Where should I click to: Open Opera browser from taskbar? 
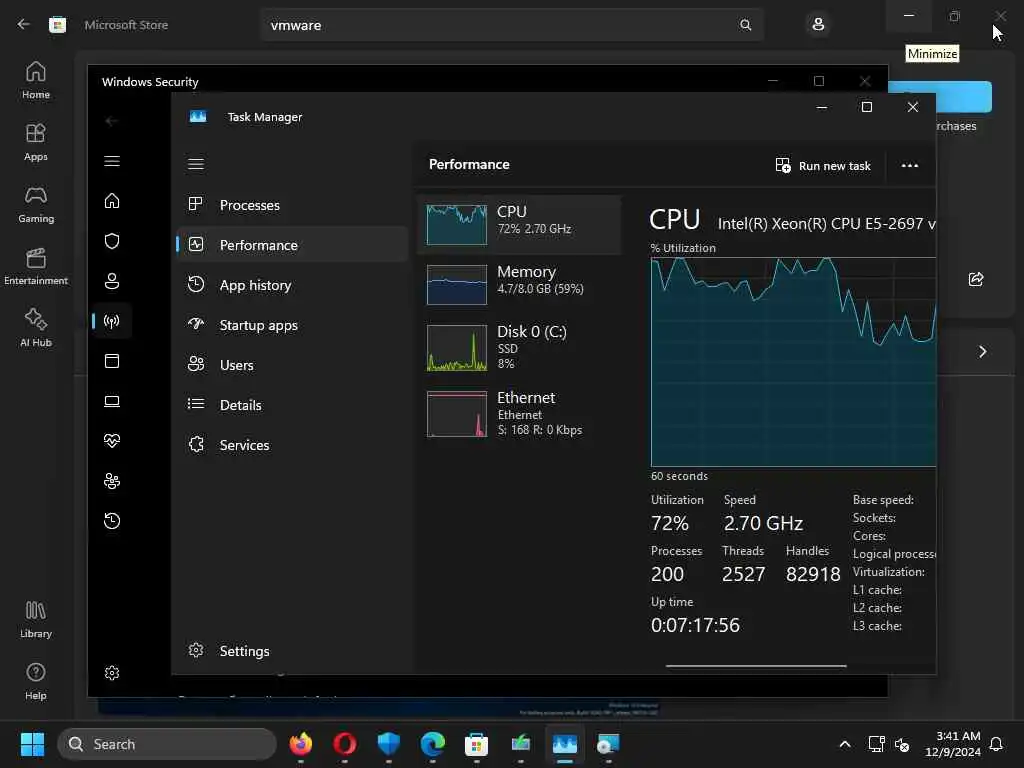(x=344, y=744)
